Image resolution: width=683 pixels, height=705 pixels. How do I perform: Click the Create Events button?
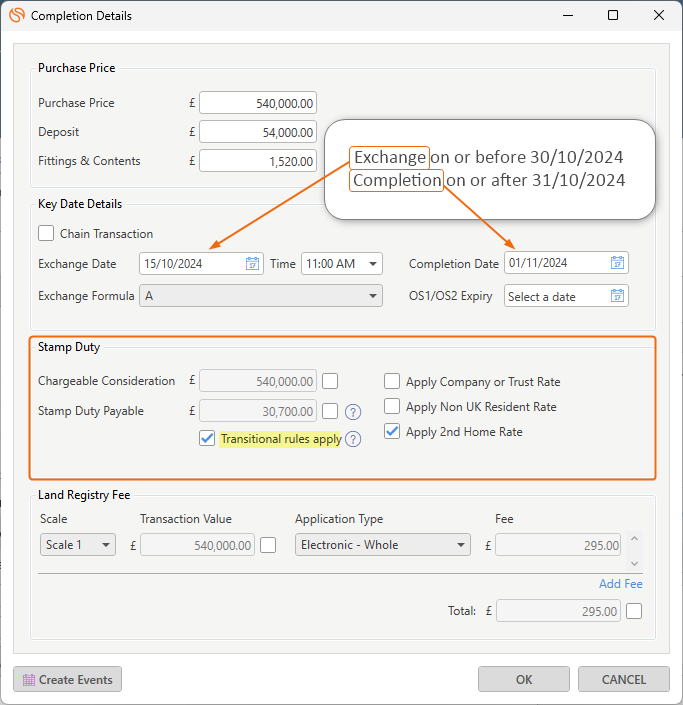(67, 679)
